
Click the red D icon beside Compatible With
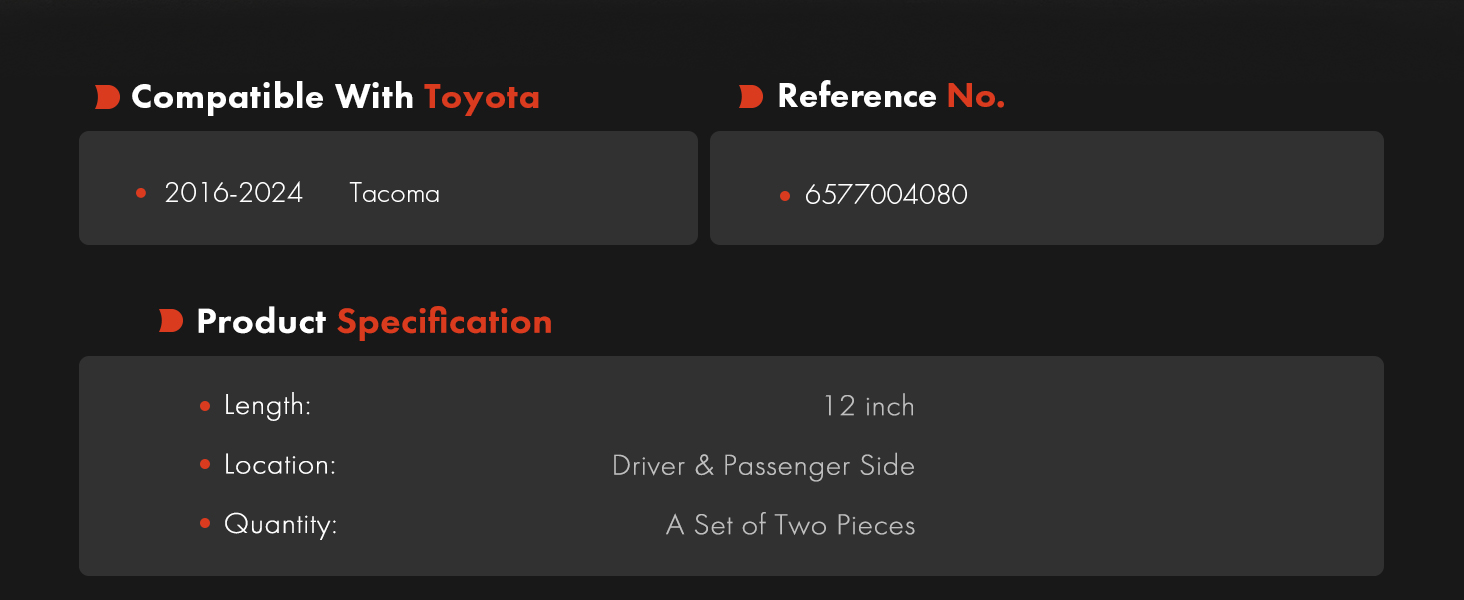click(107, 97)
